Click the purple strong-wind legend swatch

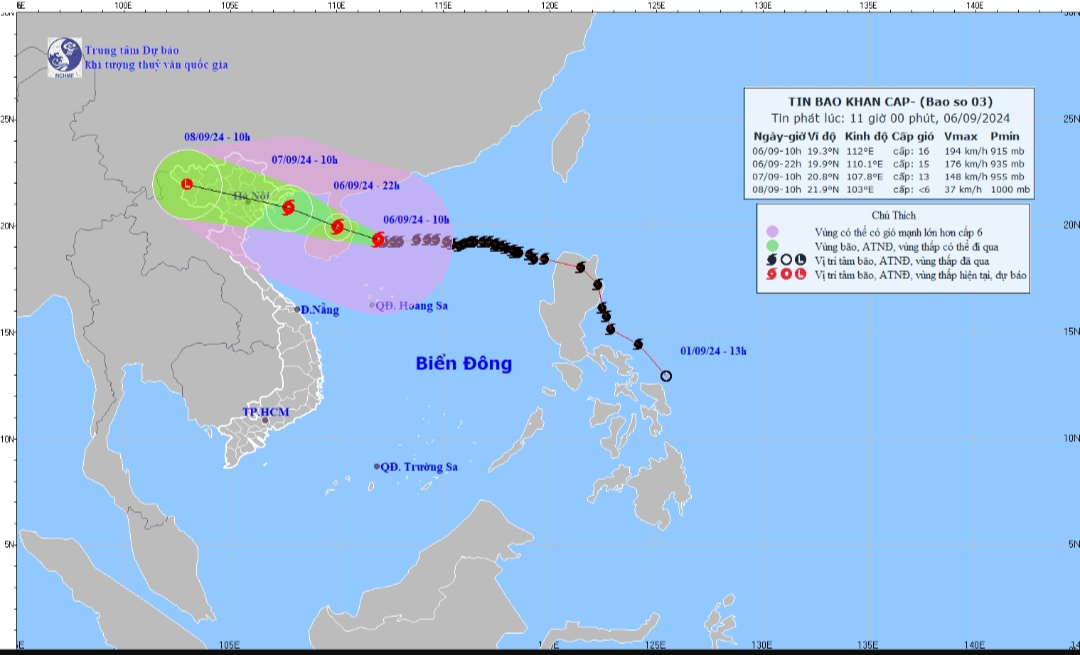[772, 231]
